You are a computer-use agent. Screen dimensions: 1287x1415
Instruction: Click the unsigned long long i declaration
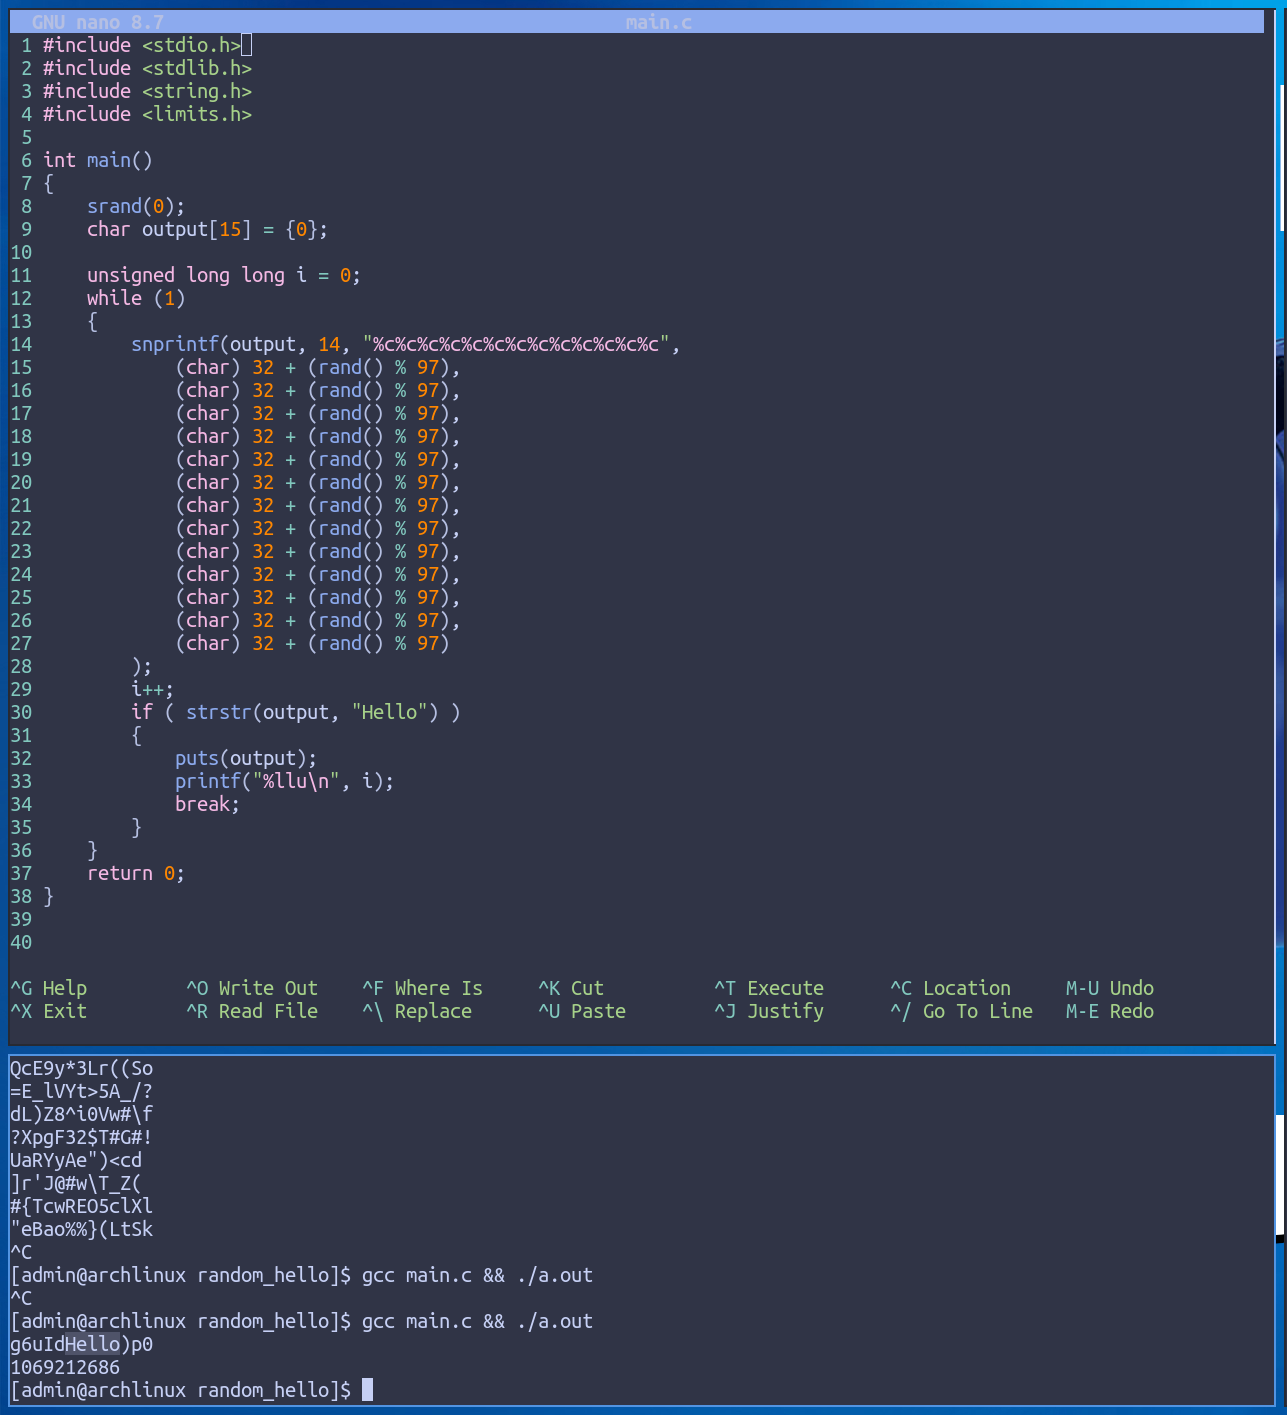tap(224, 275)
